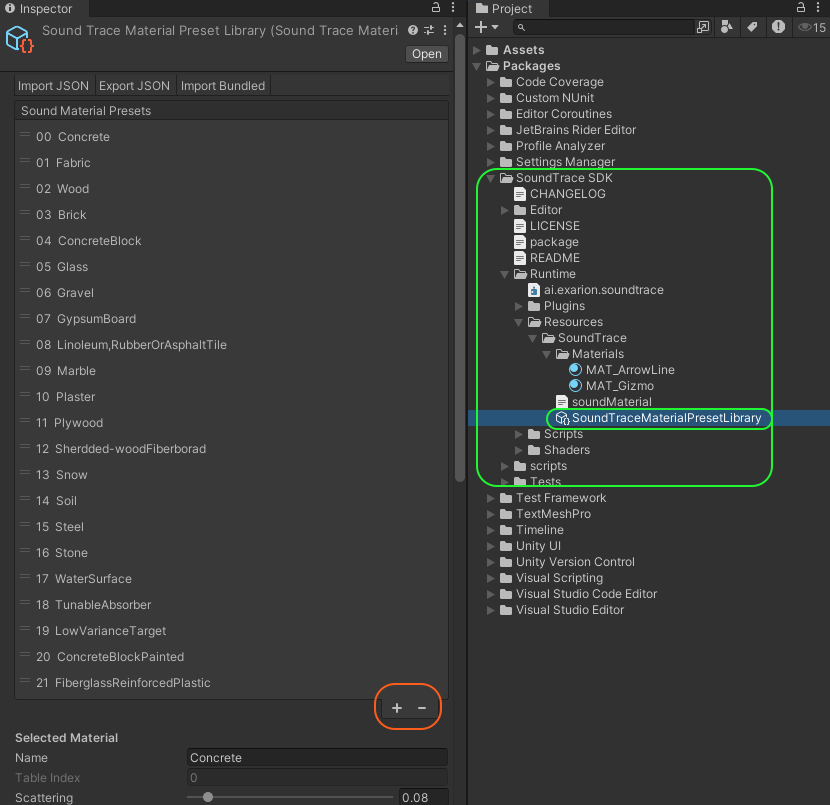Screen dimensions: 830x805
Task: Open the Project panel options menu
Action: pyautogui.click(x=818, y=7)
